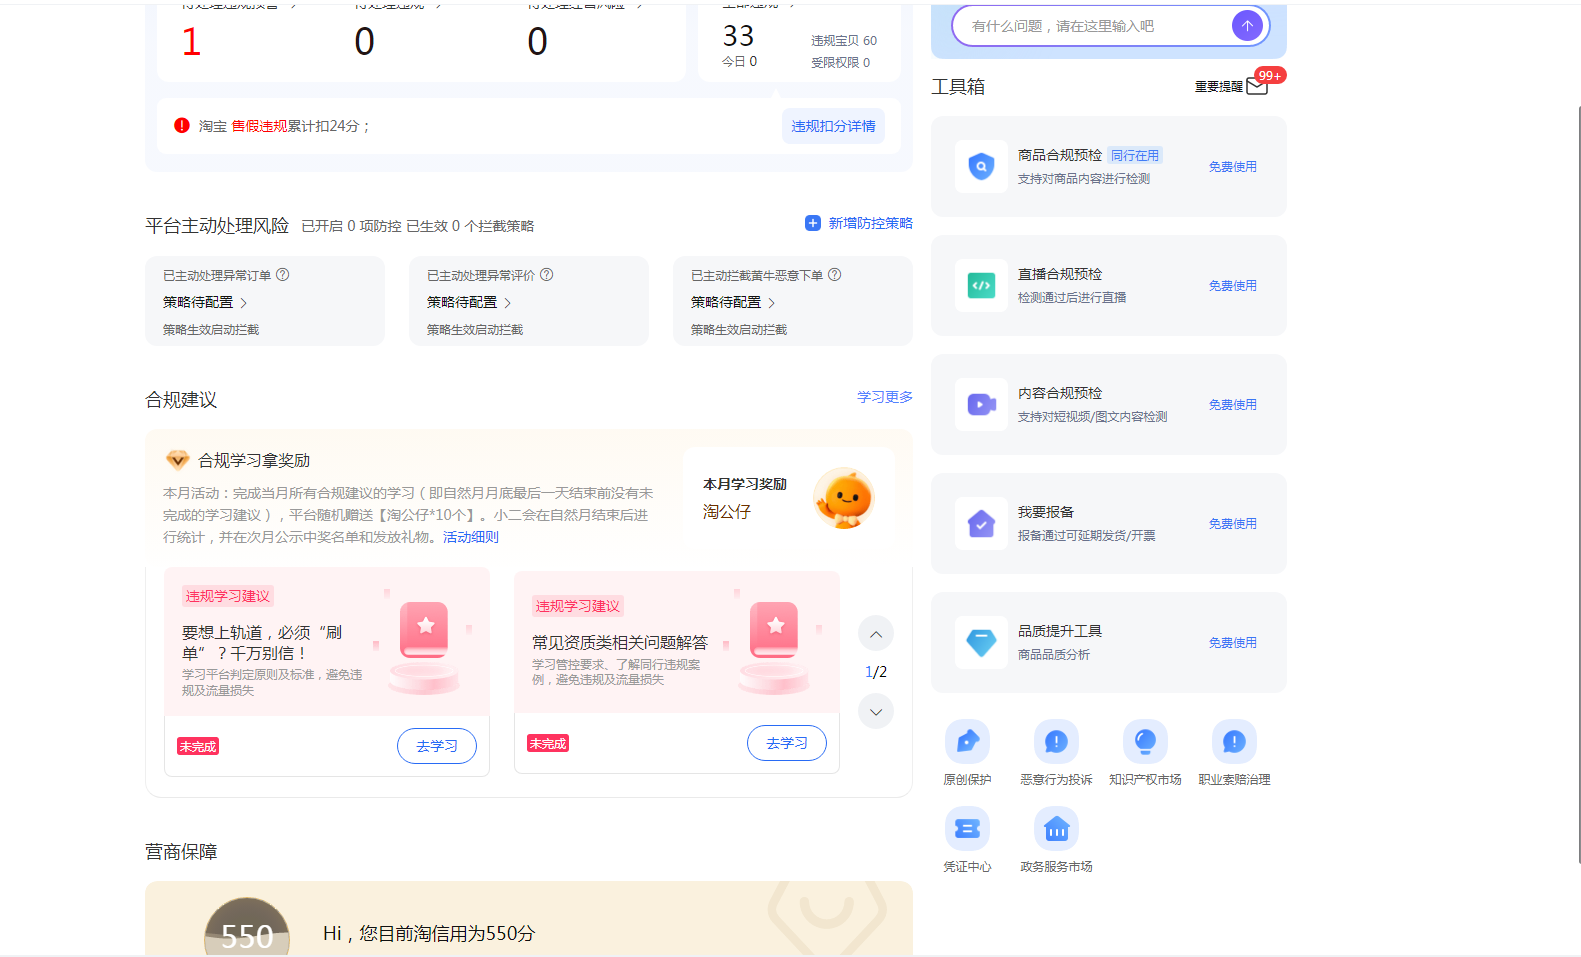Open 凭证中心 tool
1581x957 pixels.
click(967, 840)
